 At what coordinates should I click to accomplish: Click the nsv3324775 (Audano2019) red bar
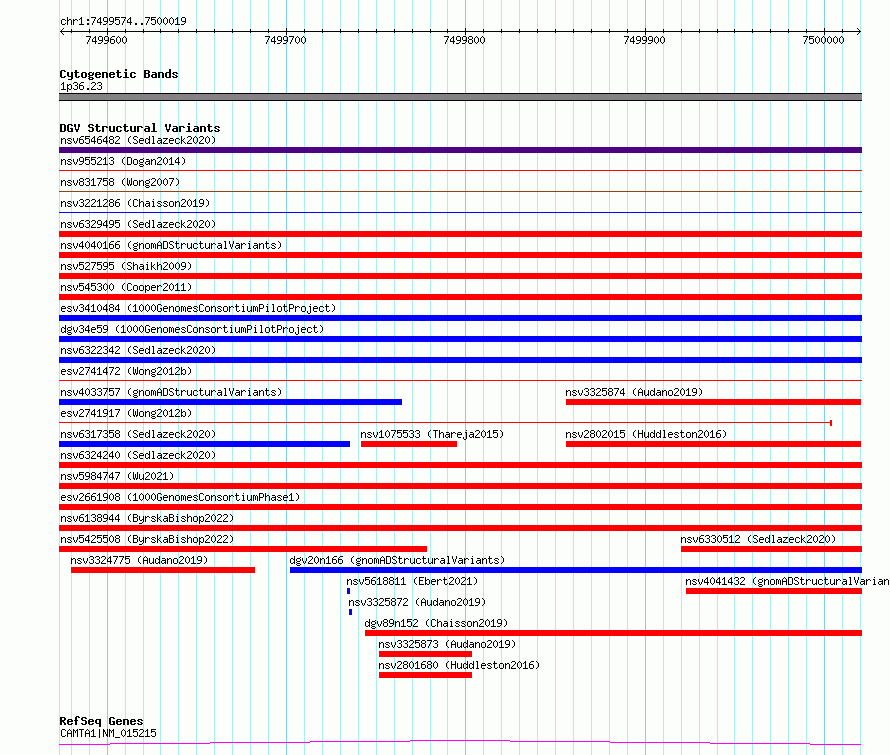[x=163, y=570]
